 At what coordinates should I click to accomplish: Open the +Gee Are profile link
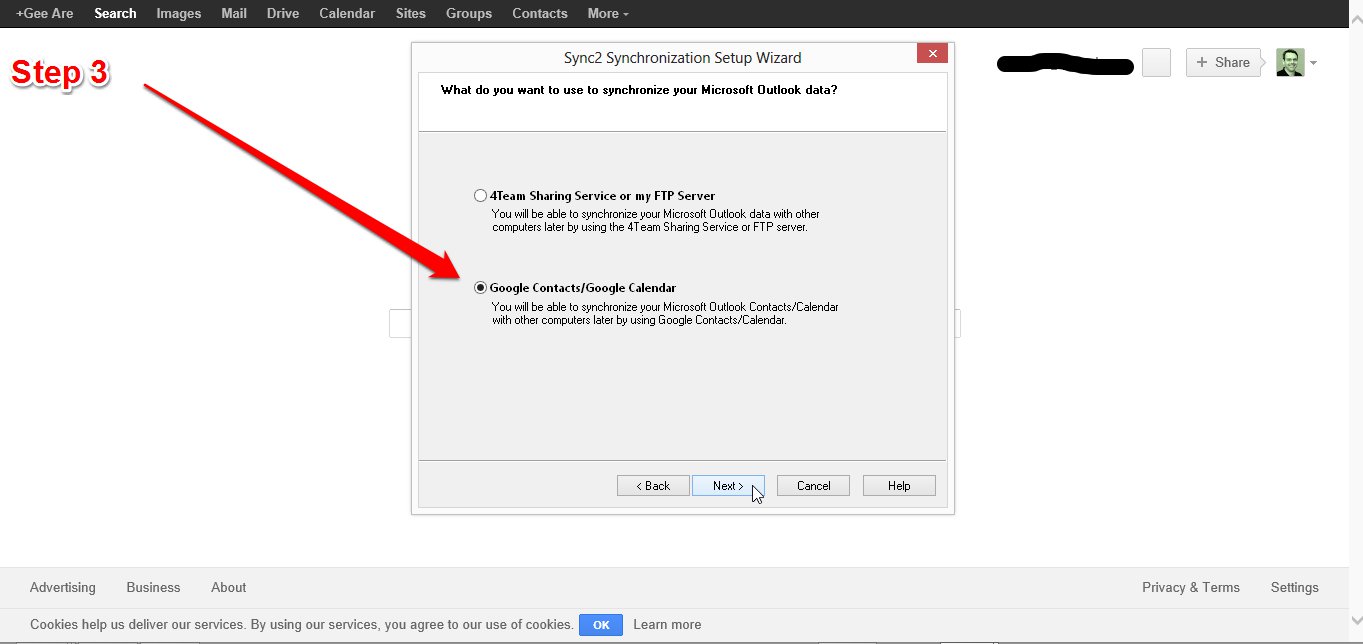coord(44,13)
